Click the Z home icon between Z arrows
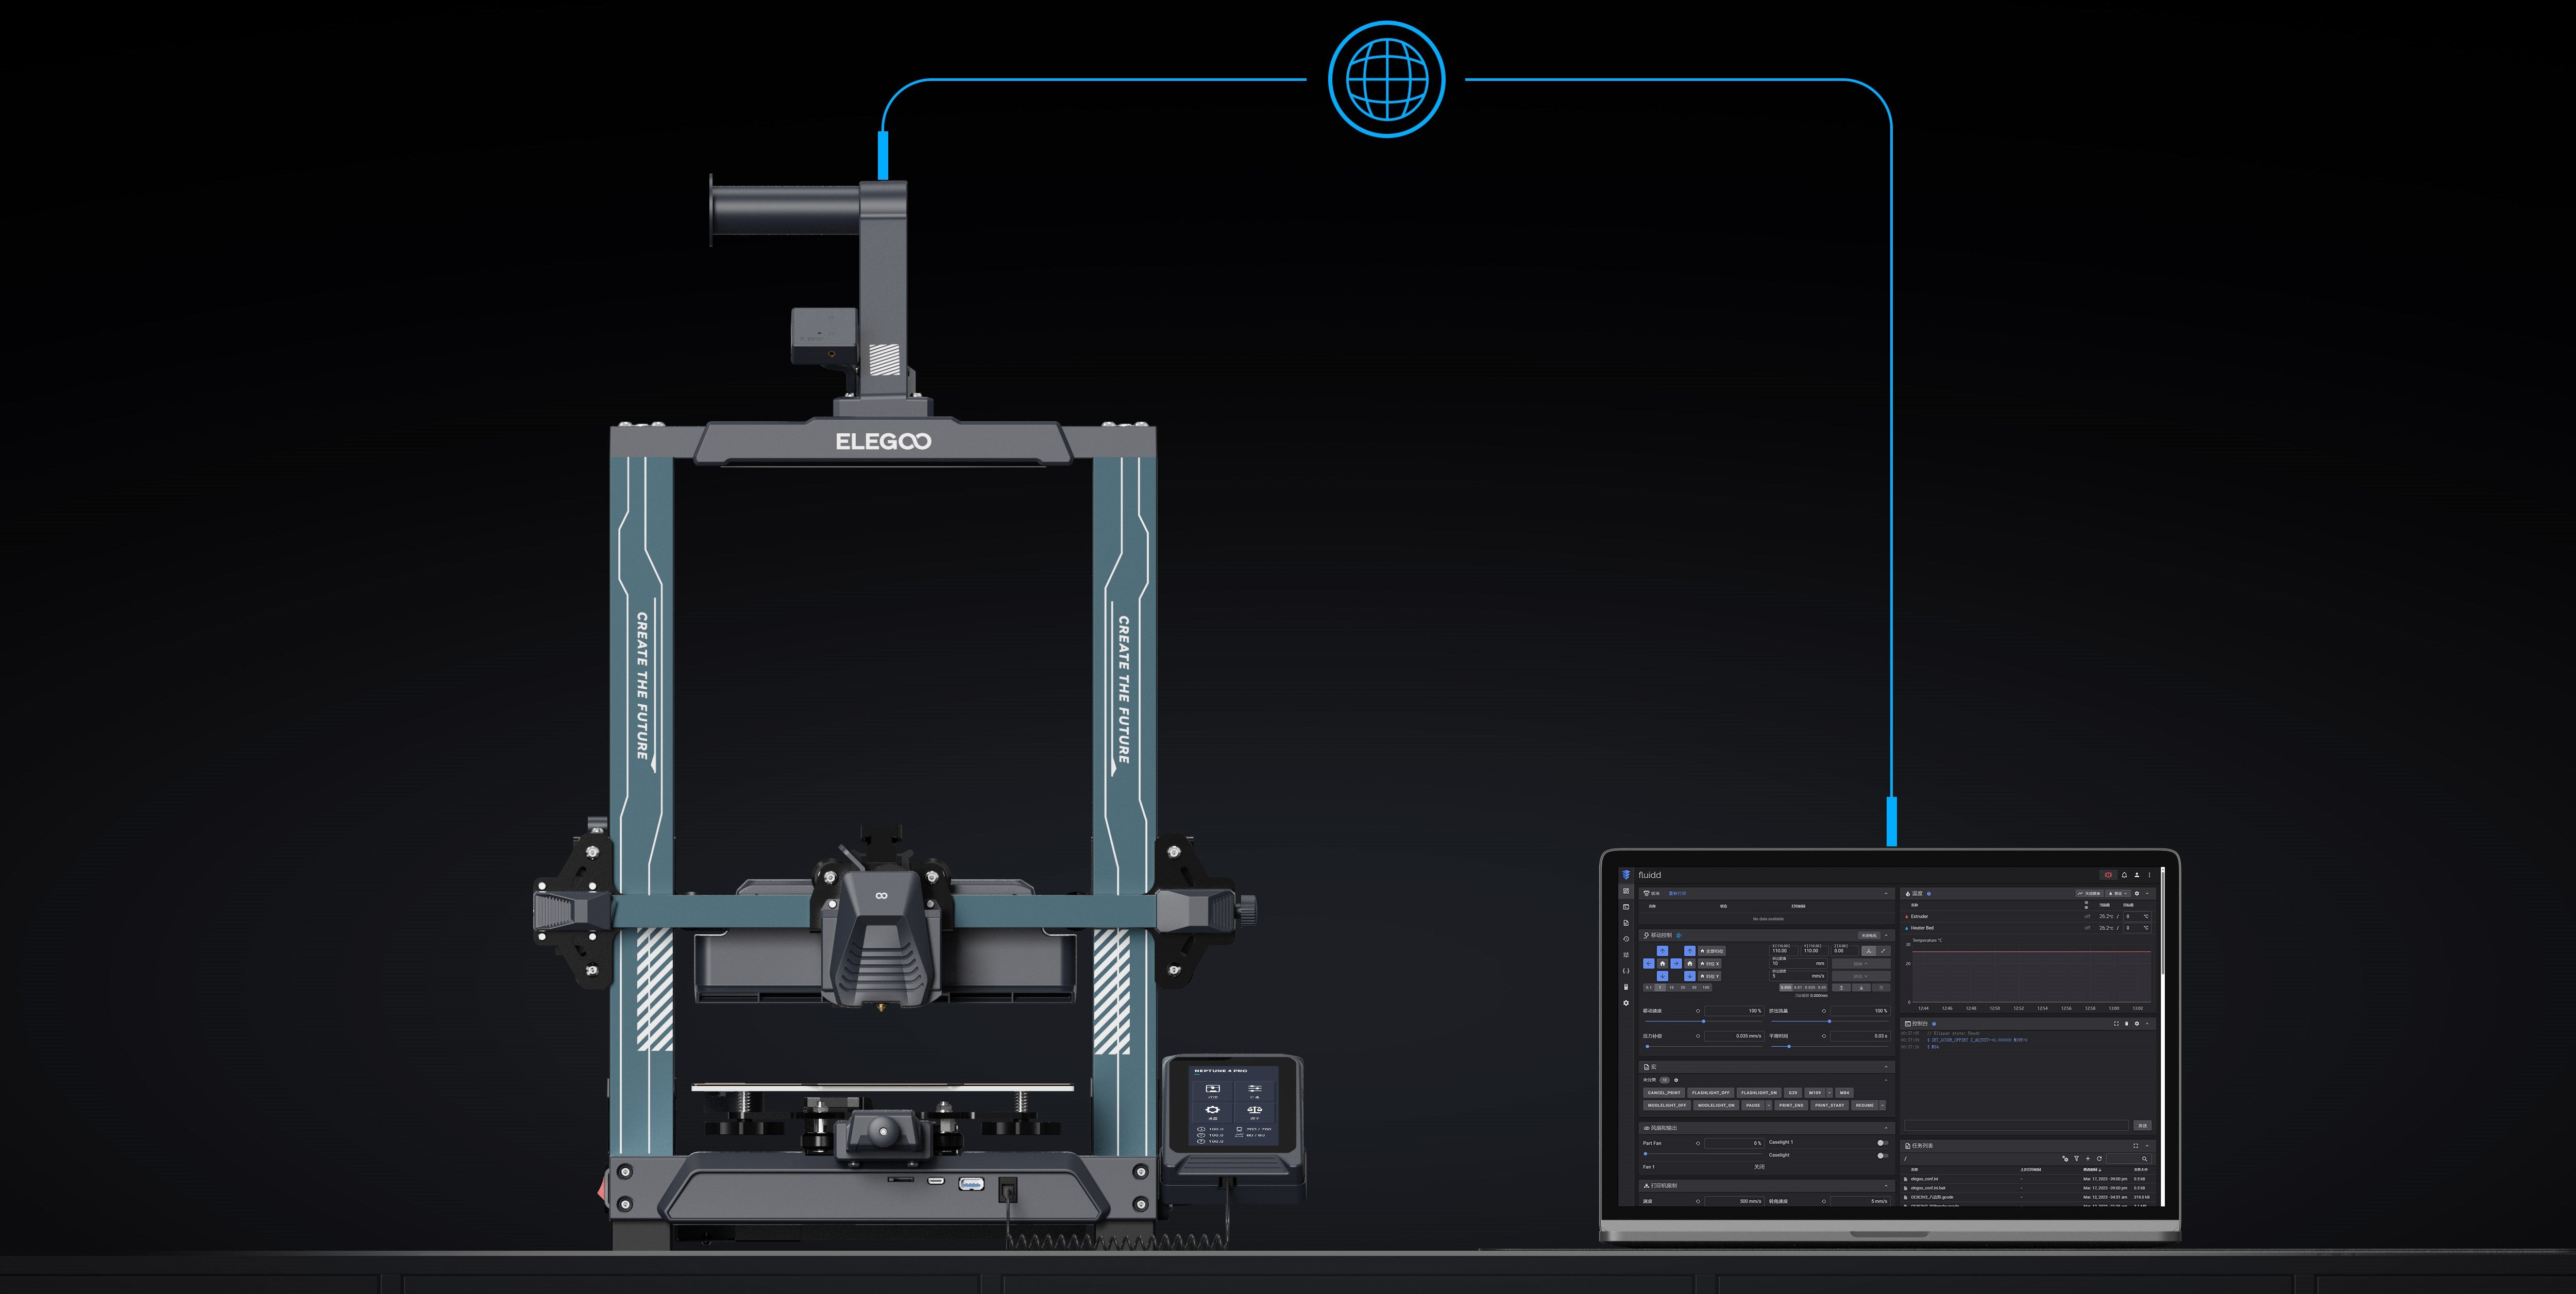2576x1294 pixels. tap(1690, 964)
